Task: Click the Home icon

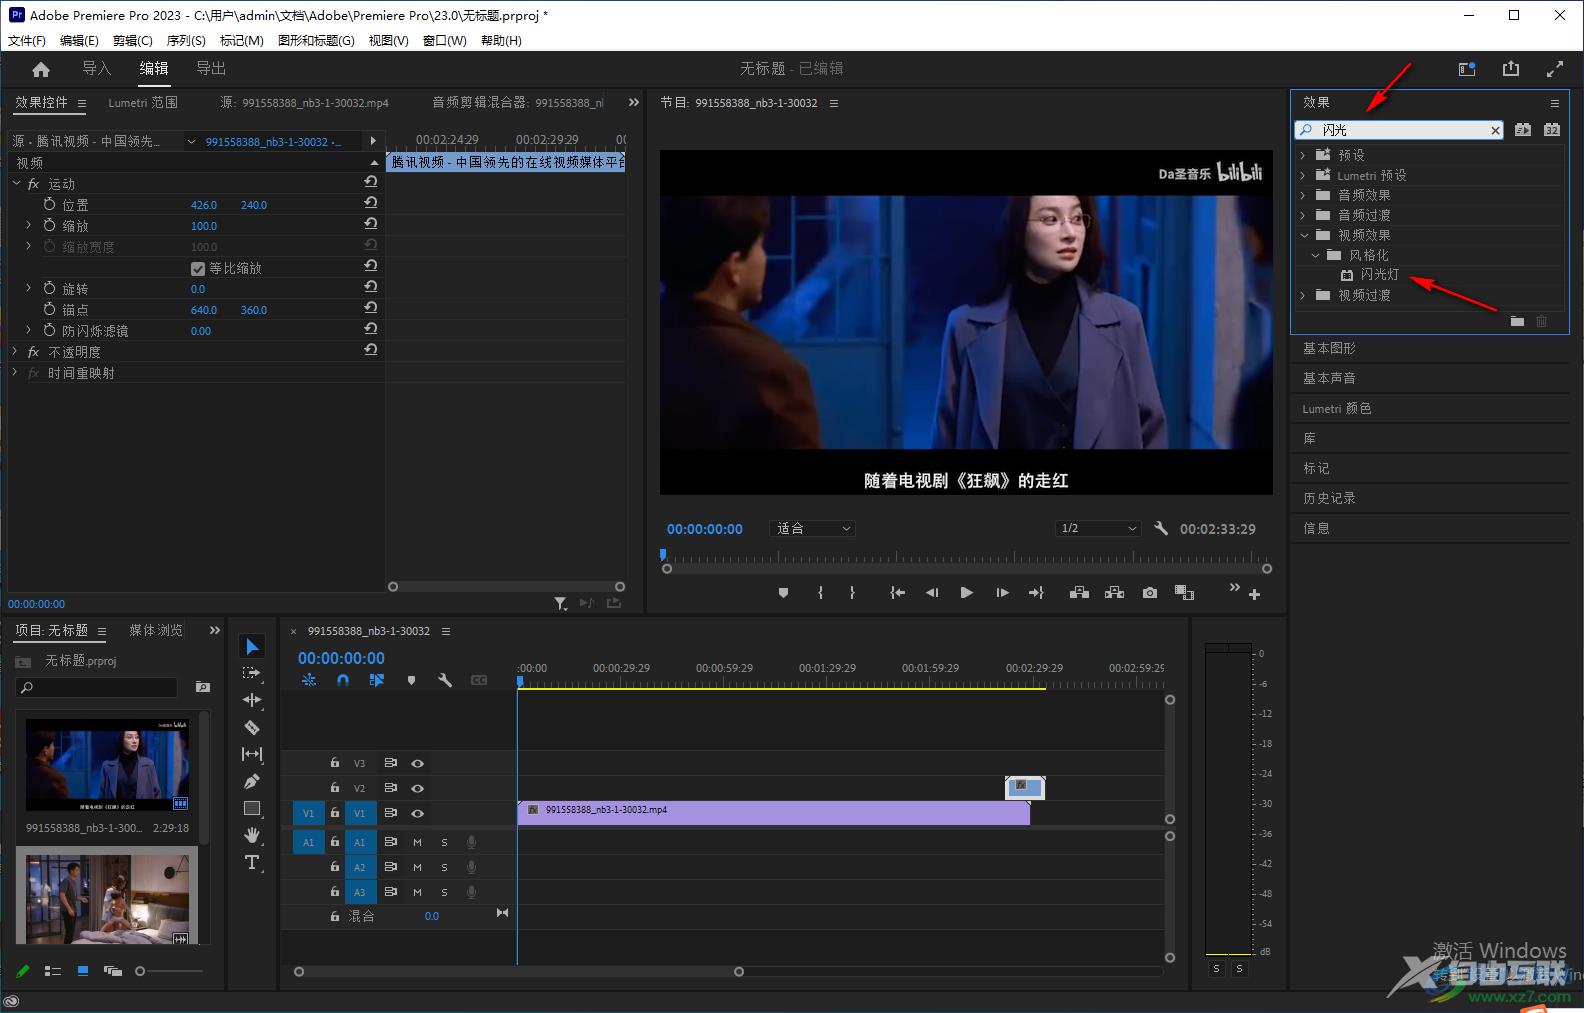Action: point(41,69)
